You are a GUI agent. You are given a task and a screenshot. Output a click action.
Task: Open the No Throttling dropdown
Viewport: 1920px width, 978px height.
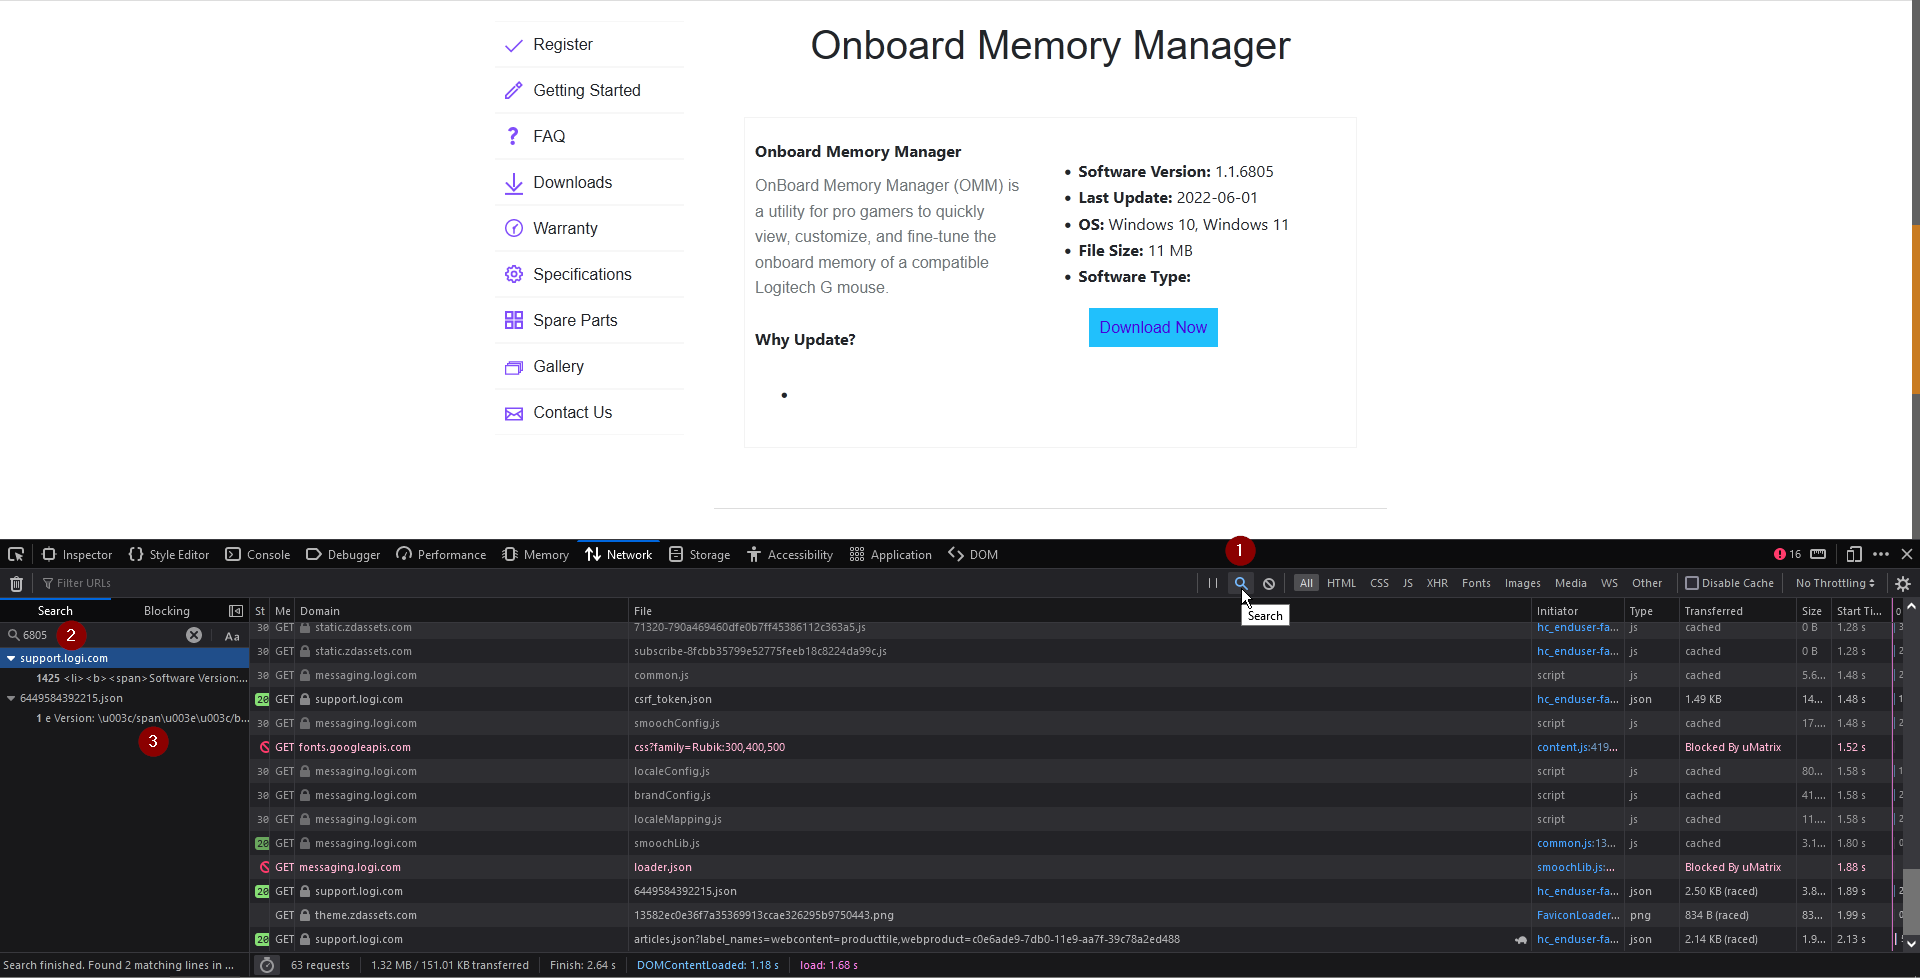point(1834,583)
